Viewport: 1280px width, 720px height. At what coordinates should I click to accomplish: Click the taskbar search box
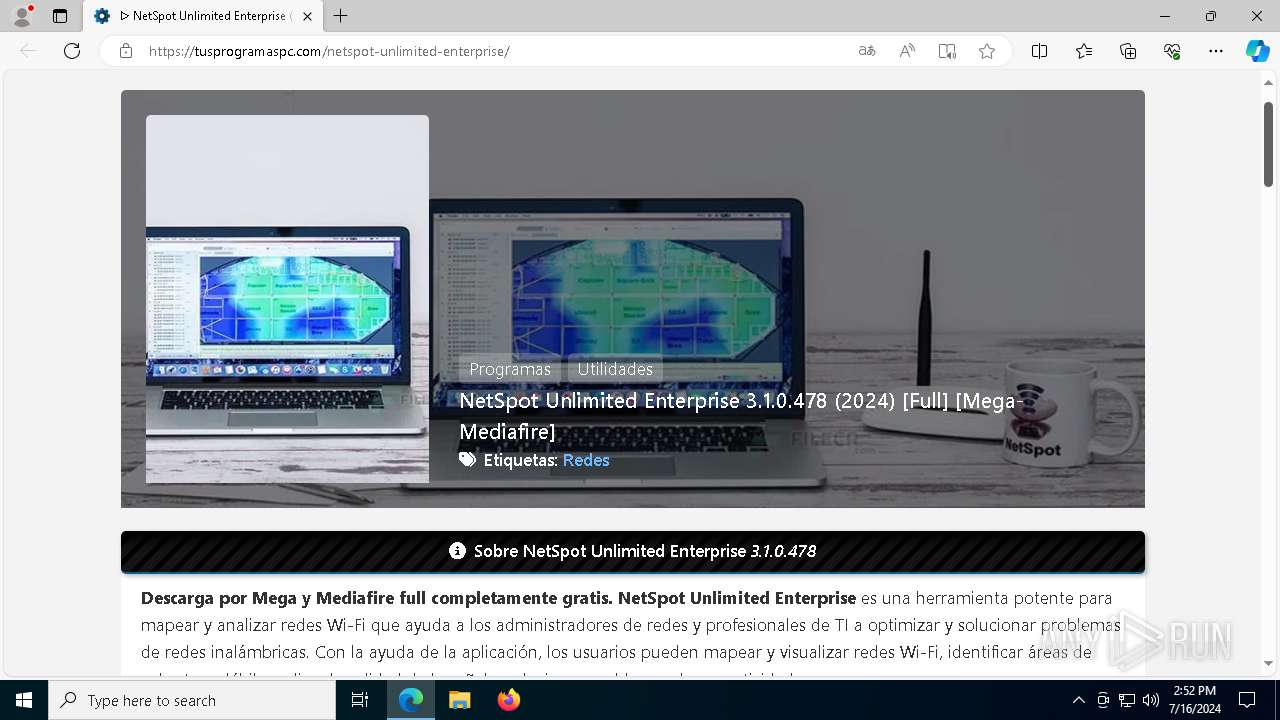point(192,700)
